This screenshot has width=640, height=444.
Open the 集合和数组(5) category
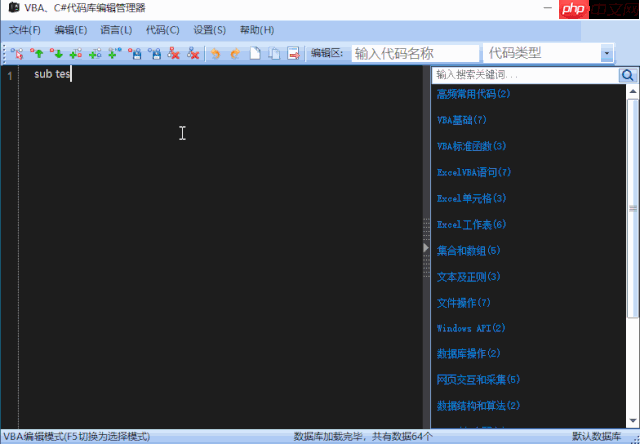point(469,251)
